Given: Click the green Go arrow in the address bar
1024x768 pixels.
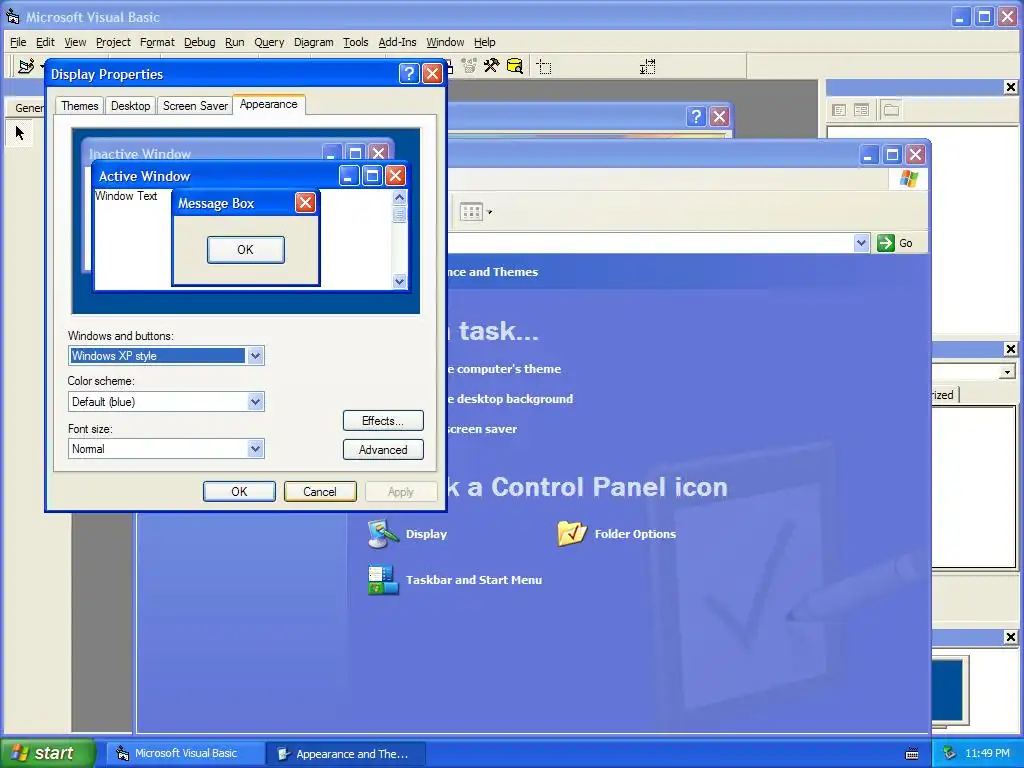Looking at the screenshot, I should click(886, 243).
